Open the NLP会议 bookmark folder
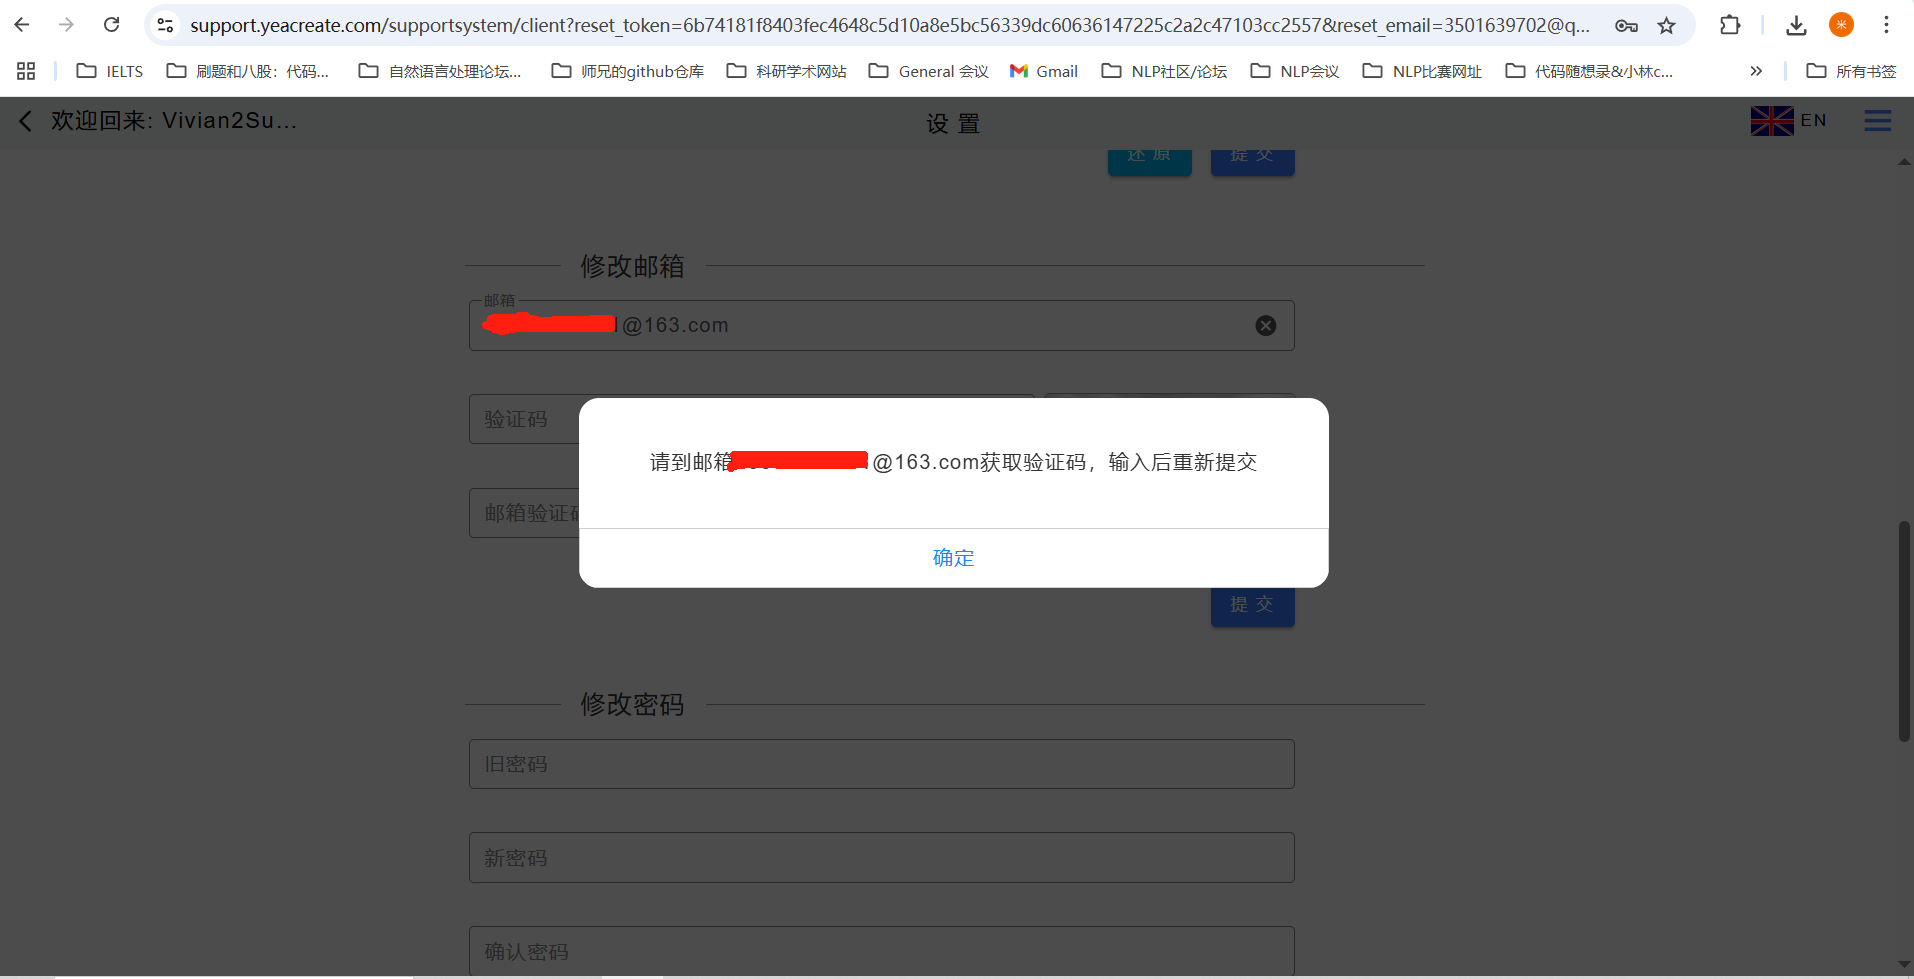 pos(1295,71)
